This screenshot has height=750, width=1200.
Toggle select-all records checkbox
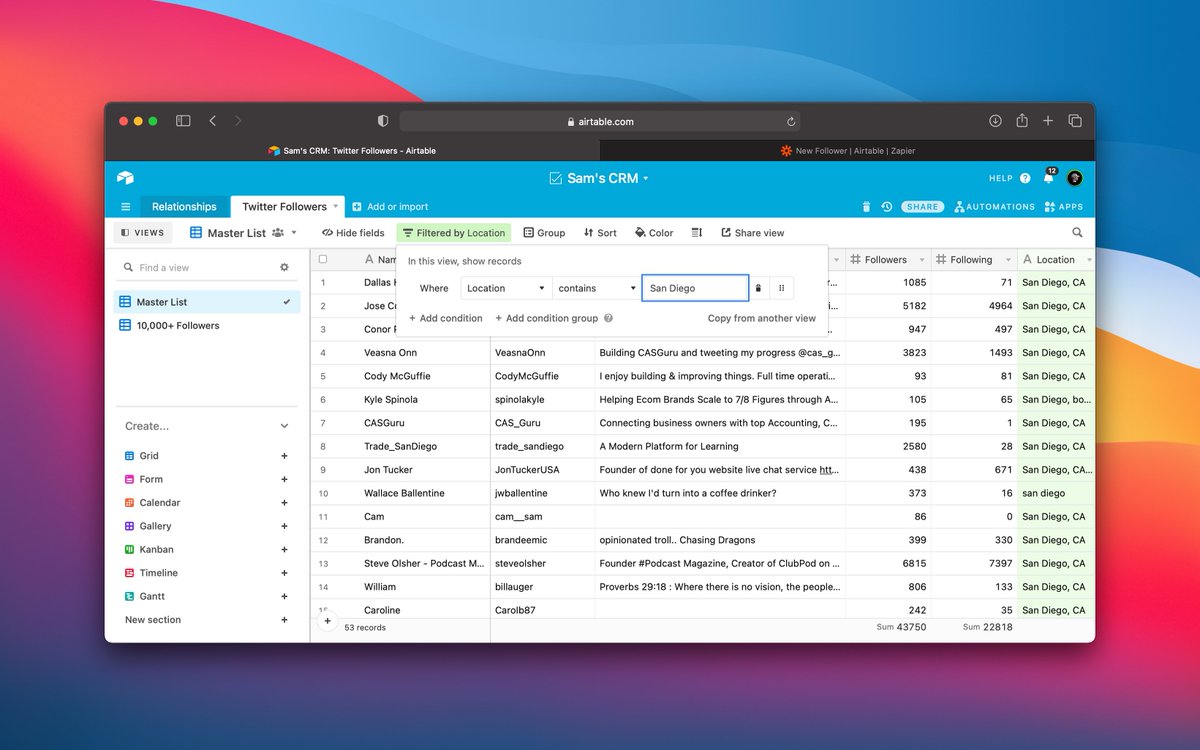(x=323, y=259)
